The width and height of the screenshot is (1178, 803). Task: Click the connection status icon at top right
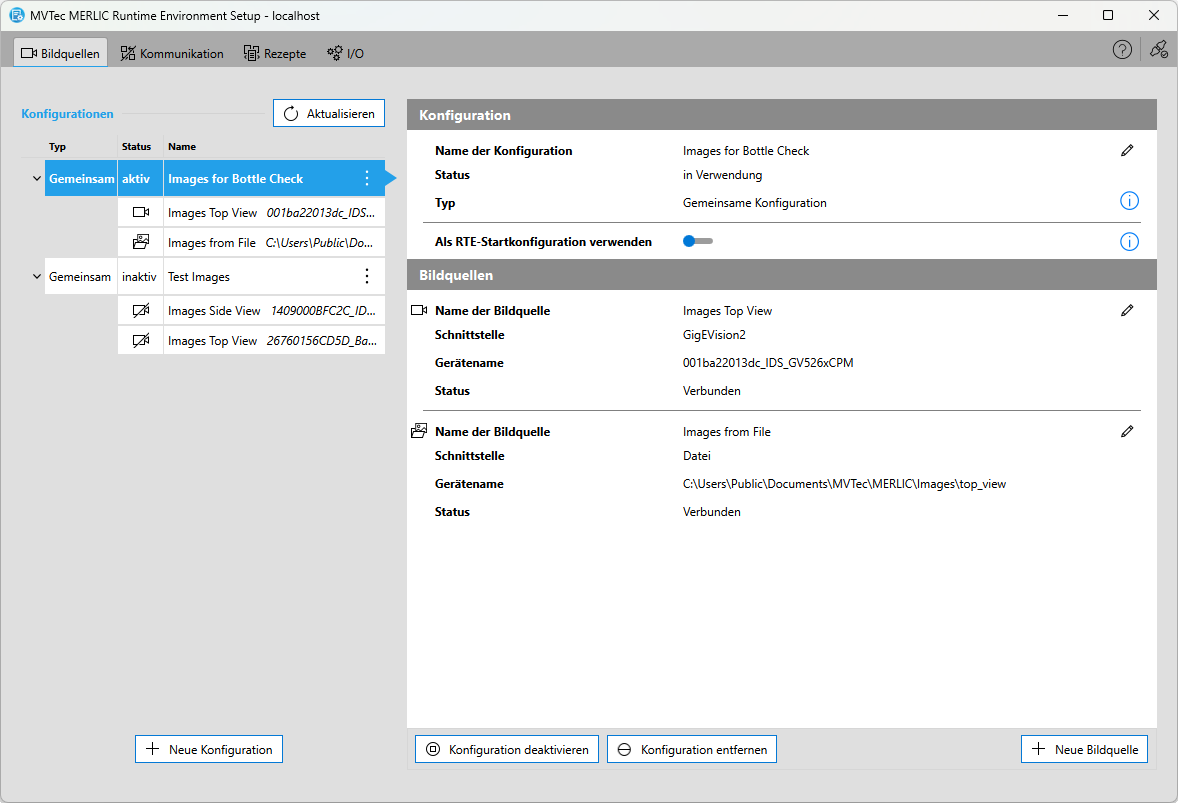pyautogui.click(x=1158, y=50)
